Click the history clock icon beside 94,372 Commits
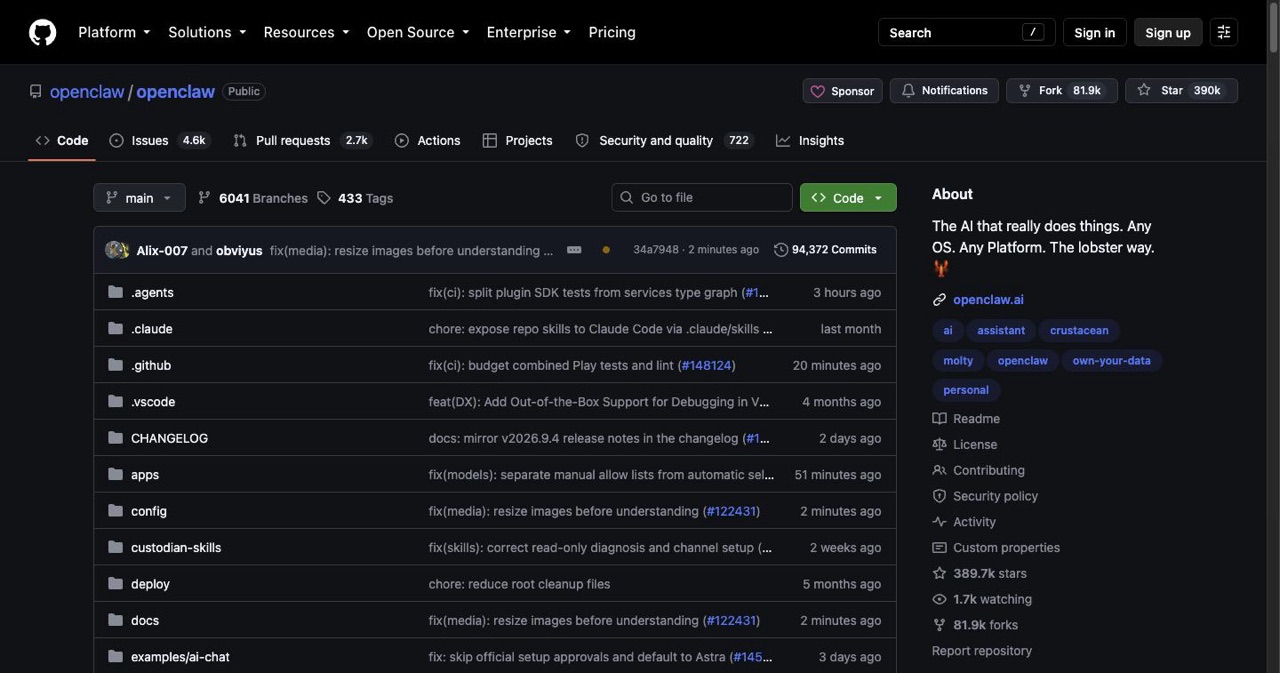 tap(781, 250)
